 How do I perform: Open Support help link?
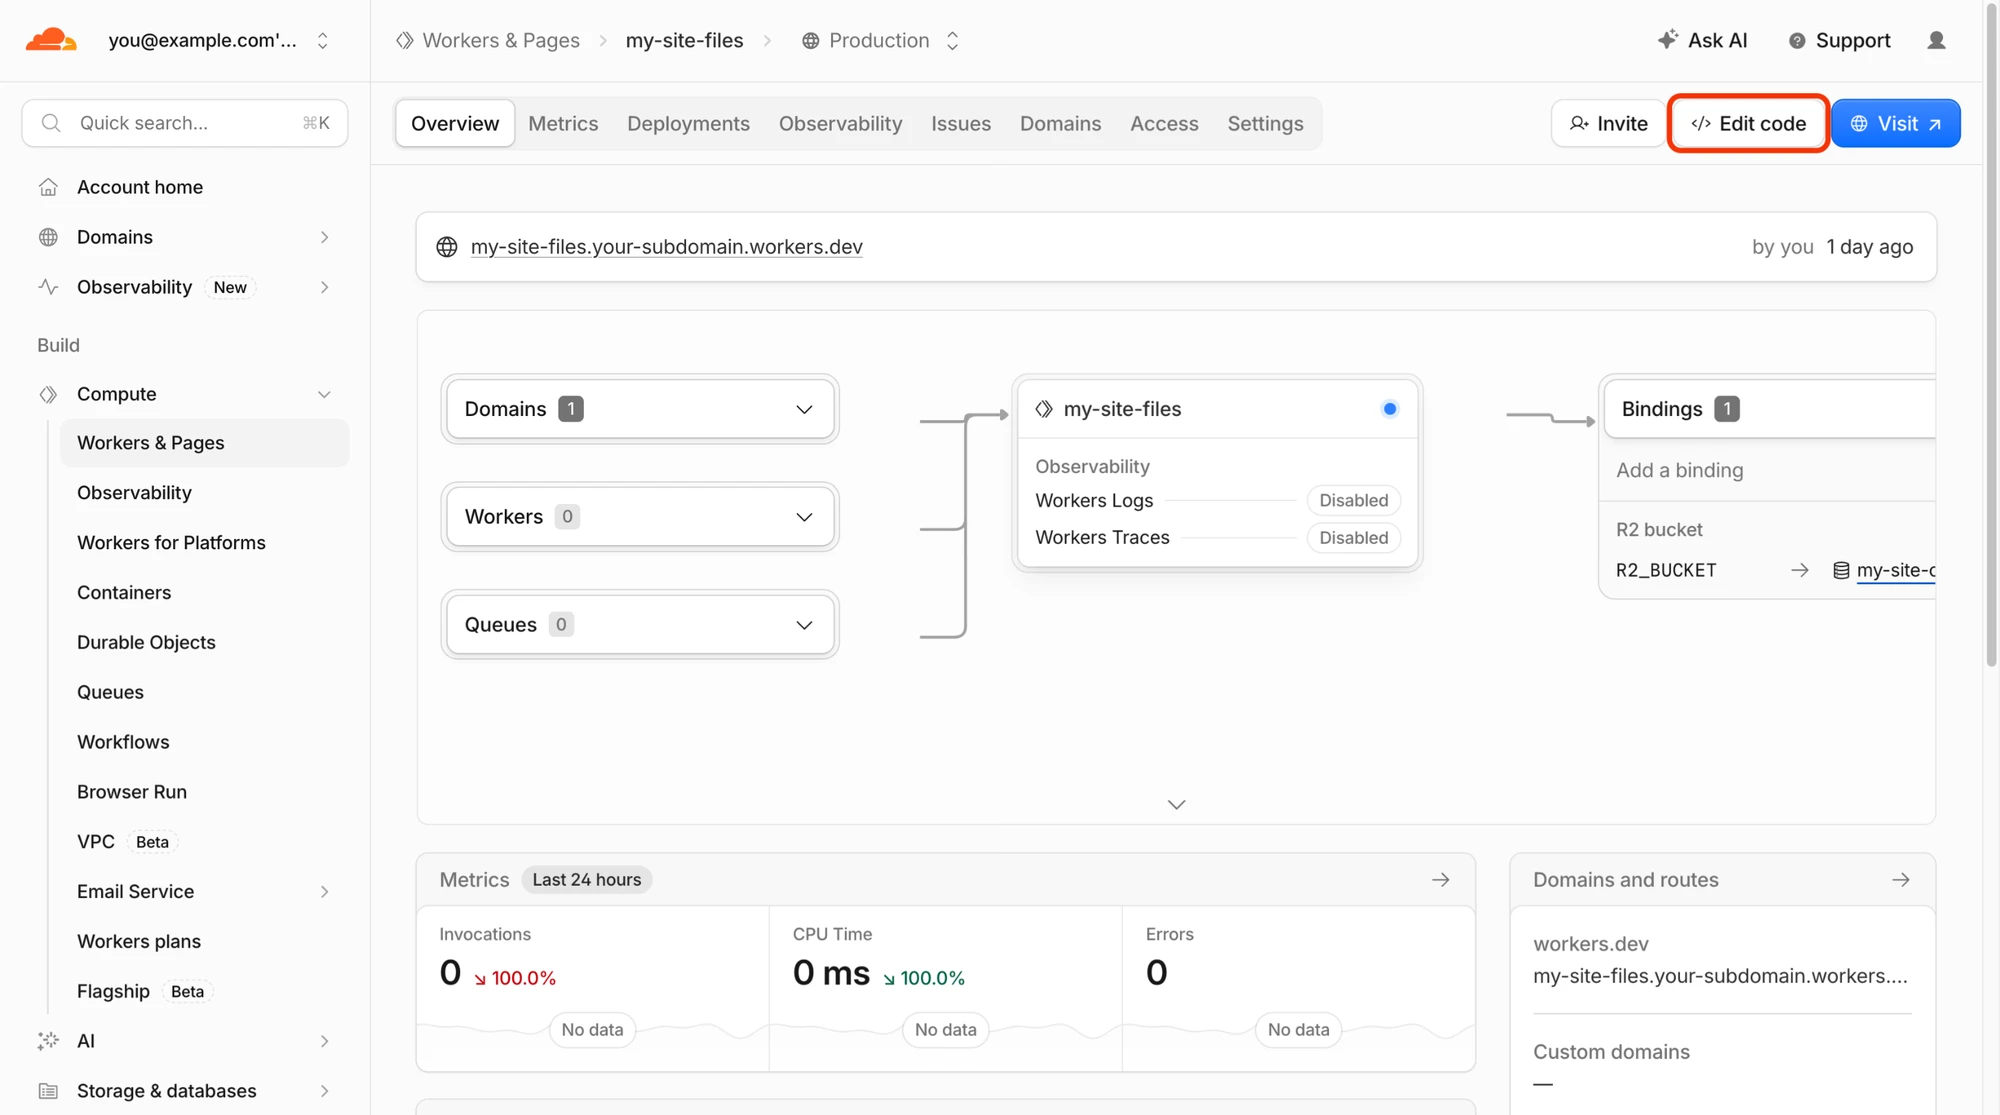1839,40
